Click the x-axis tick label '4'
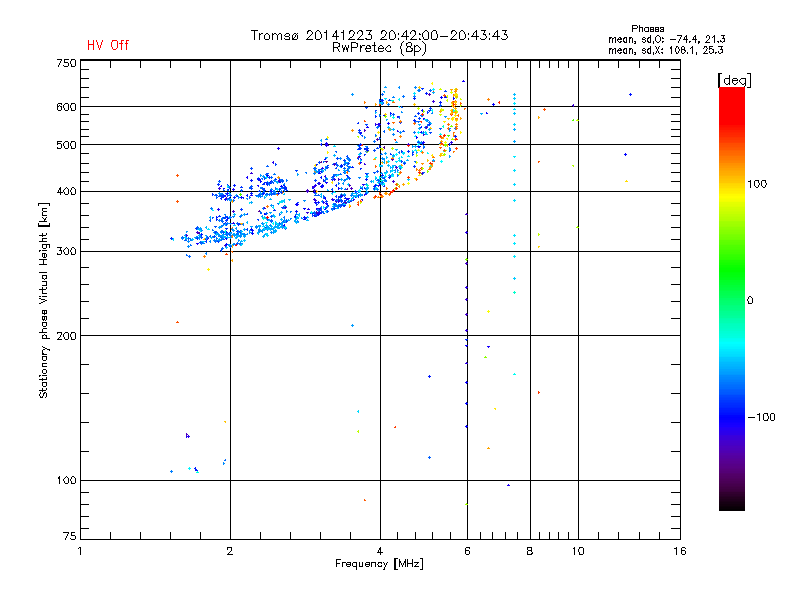 [x=380, y=551]
